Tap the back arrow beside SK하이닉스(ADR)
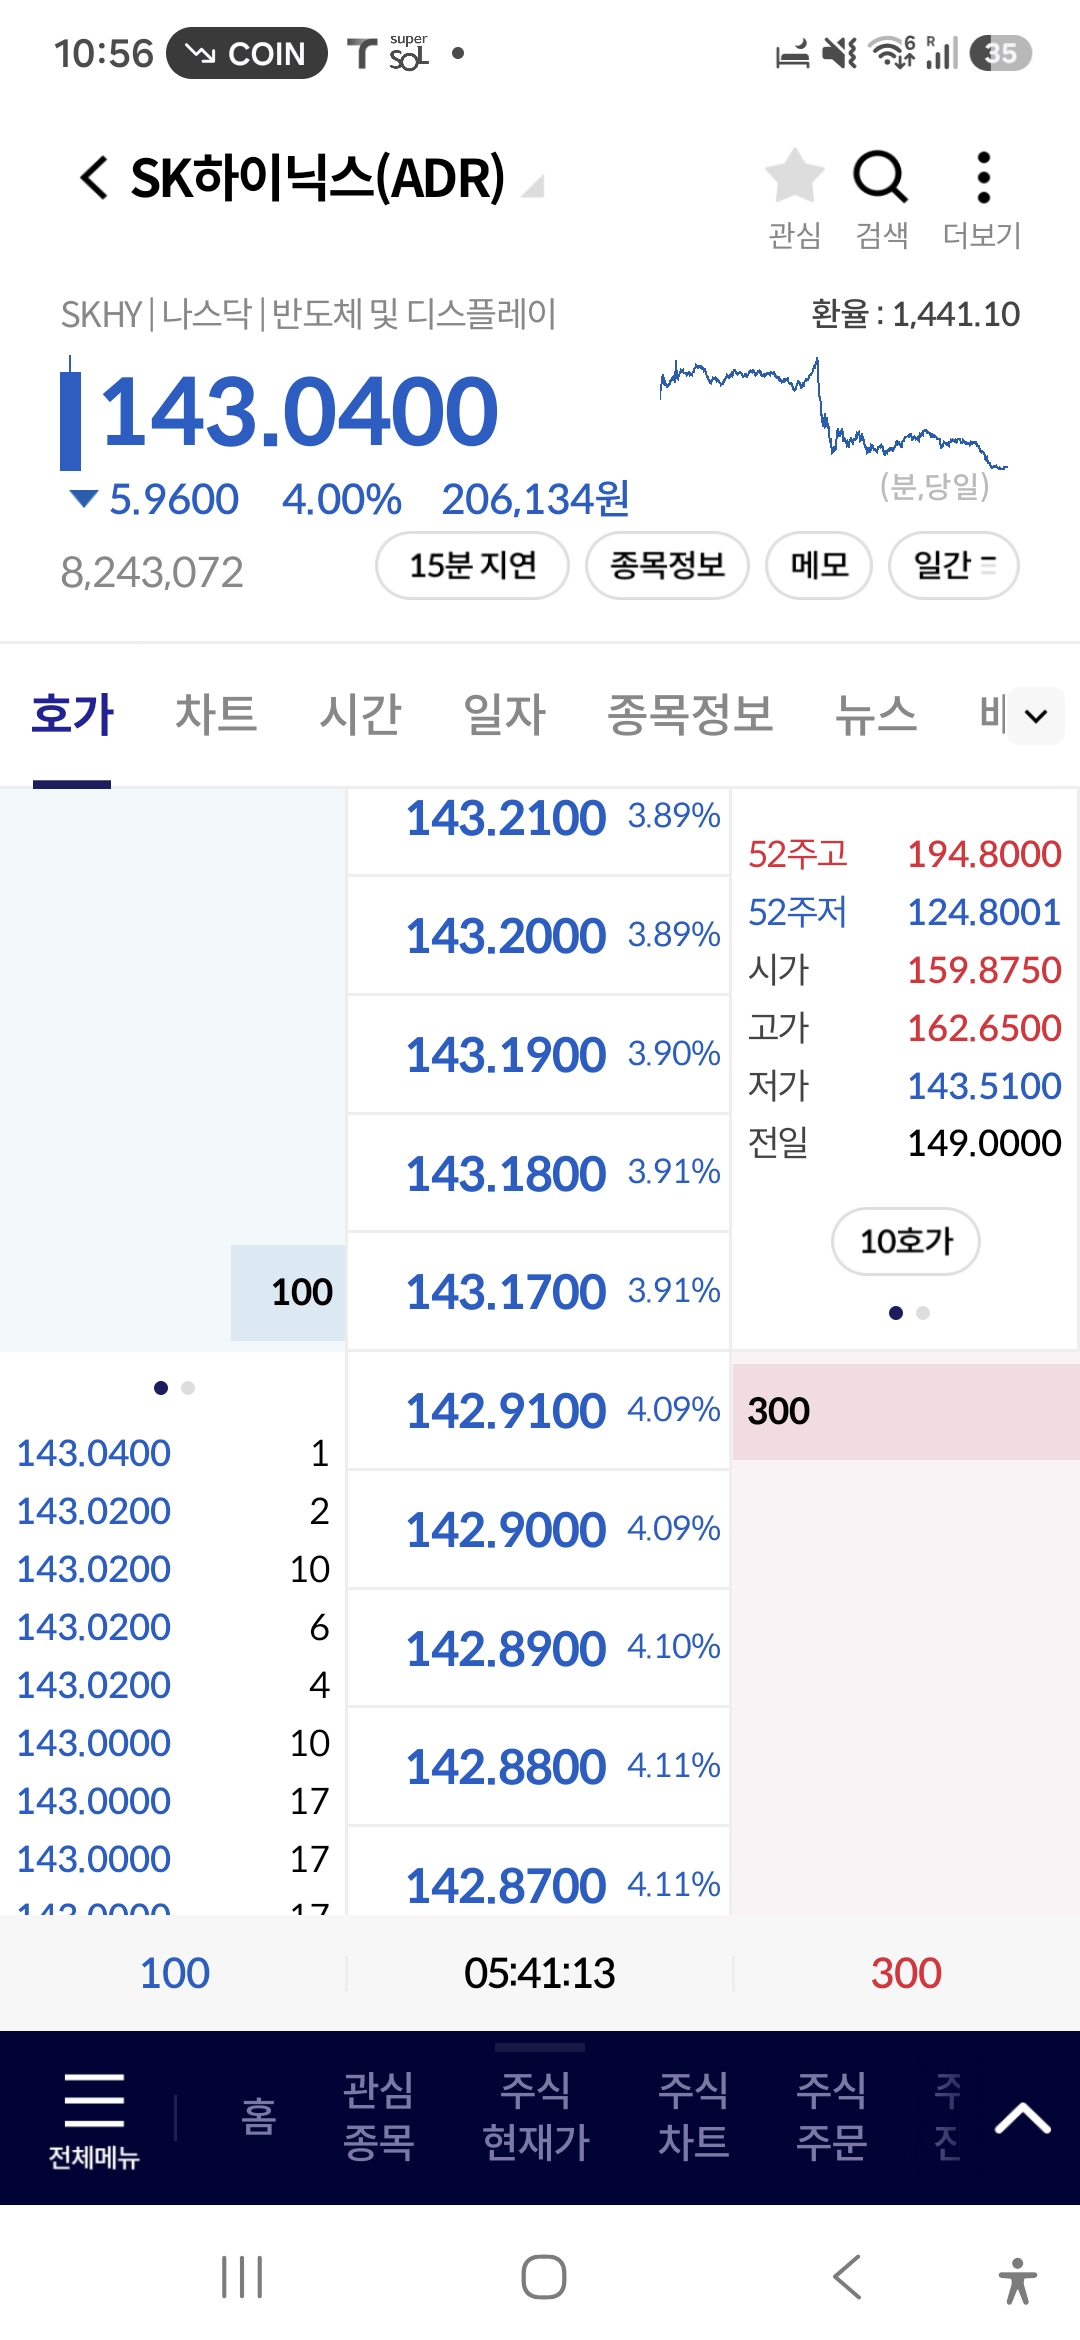 click(x=94, y=178)
